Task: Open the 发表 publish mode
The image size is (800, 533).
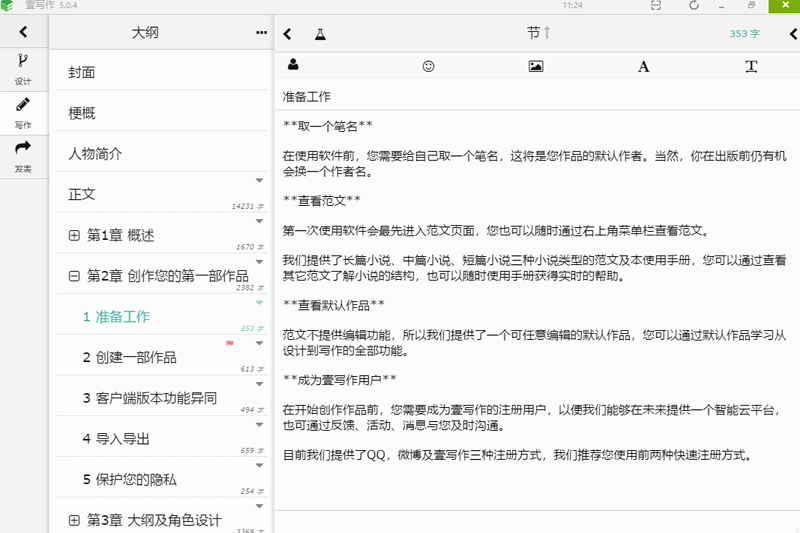Action: (x=23, y=157)
